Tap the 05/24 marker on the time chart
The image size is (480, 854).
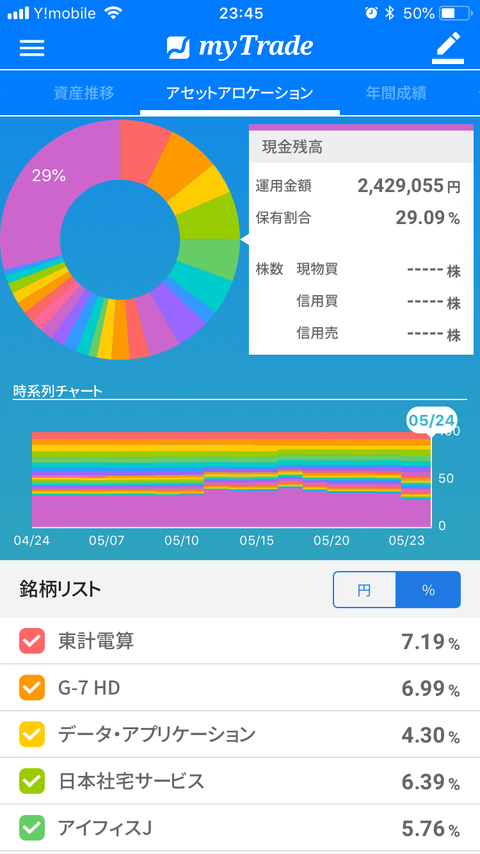click(432, 420)
